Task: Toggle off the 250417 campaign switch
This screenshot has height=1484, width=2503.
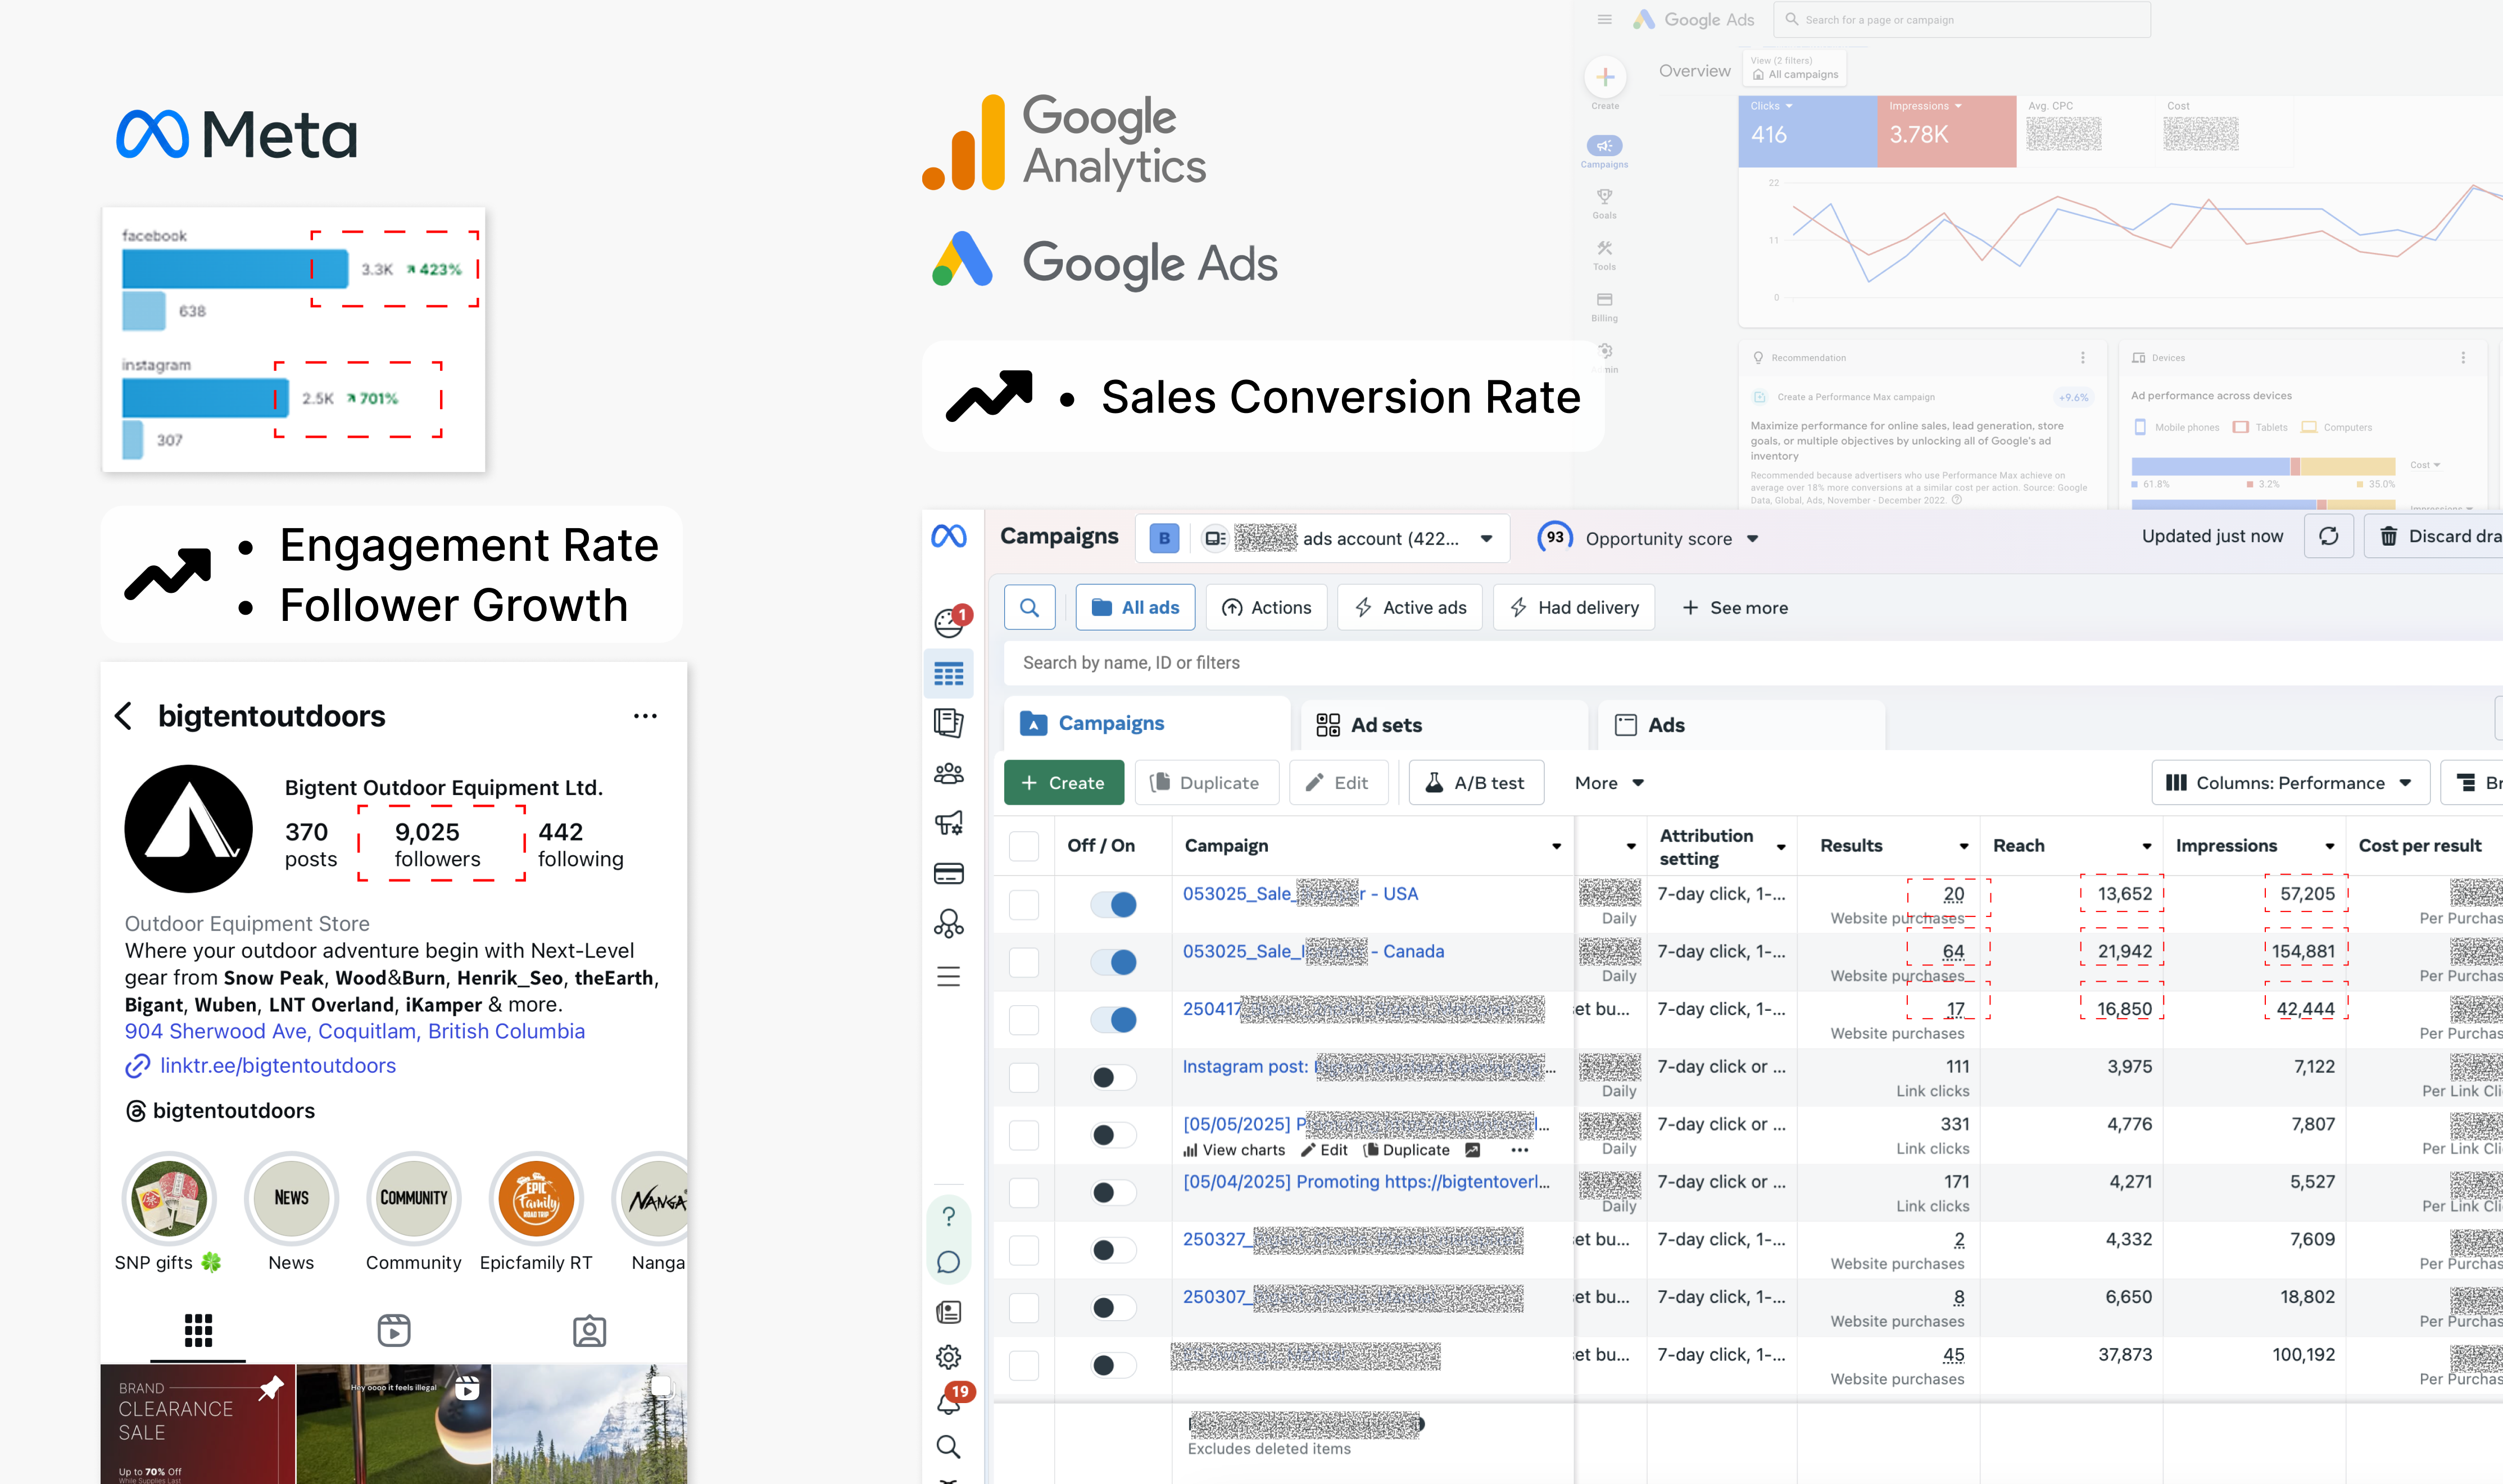Action: click(1113, 1020)
